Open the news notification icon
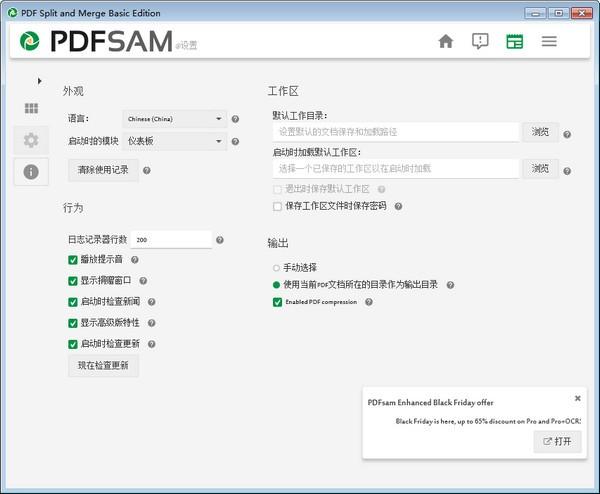The height and width of the screenshot is (494, 600). pyautogui.click(x=480, y=41)
